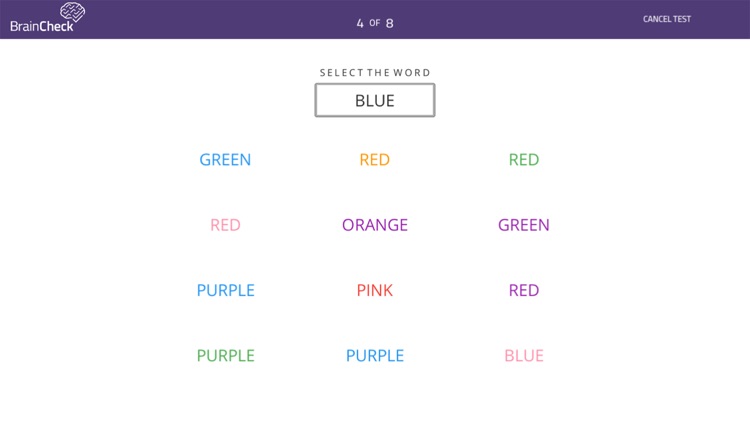The height and width of the screenshot is (422, 750).
Task: Click the number 8 in progress counter
Action: [389, 23]
